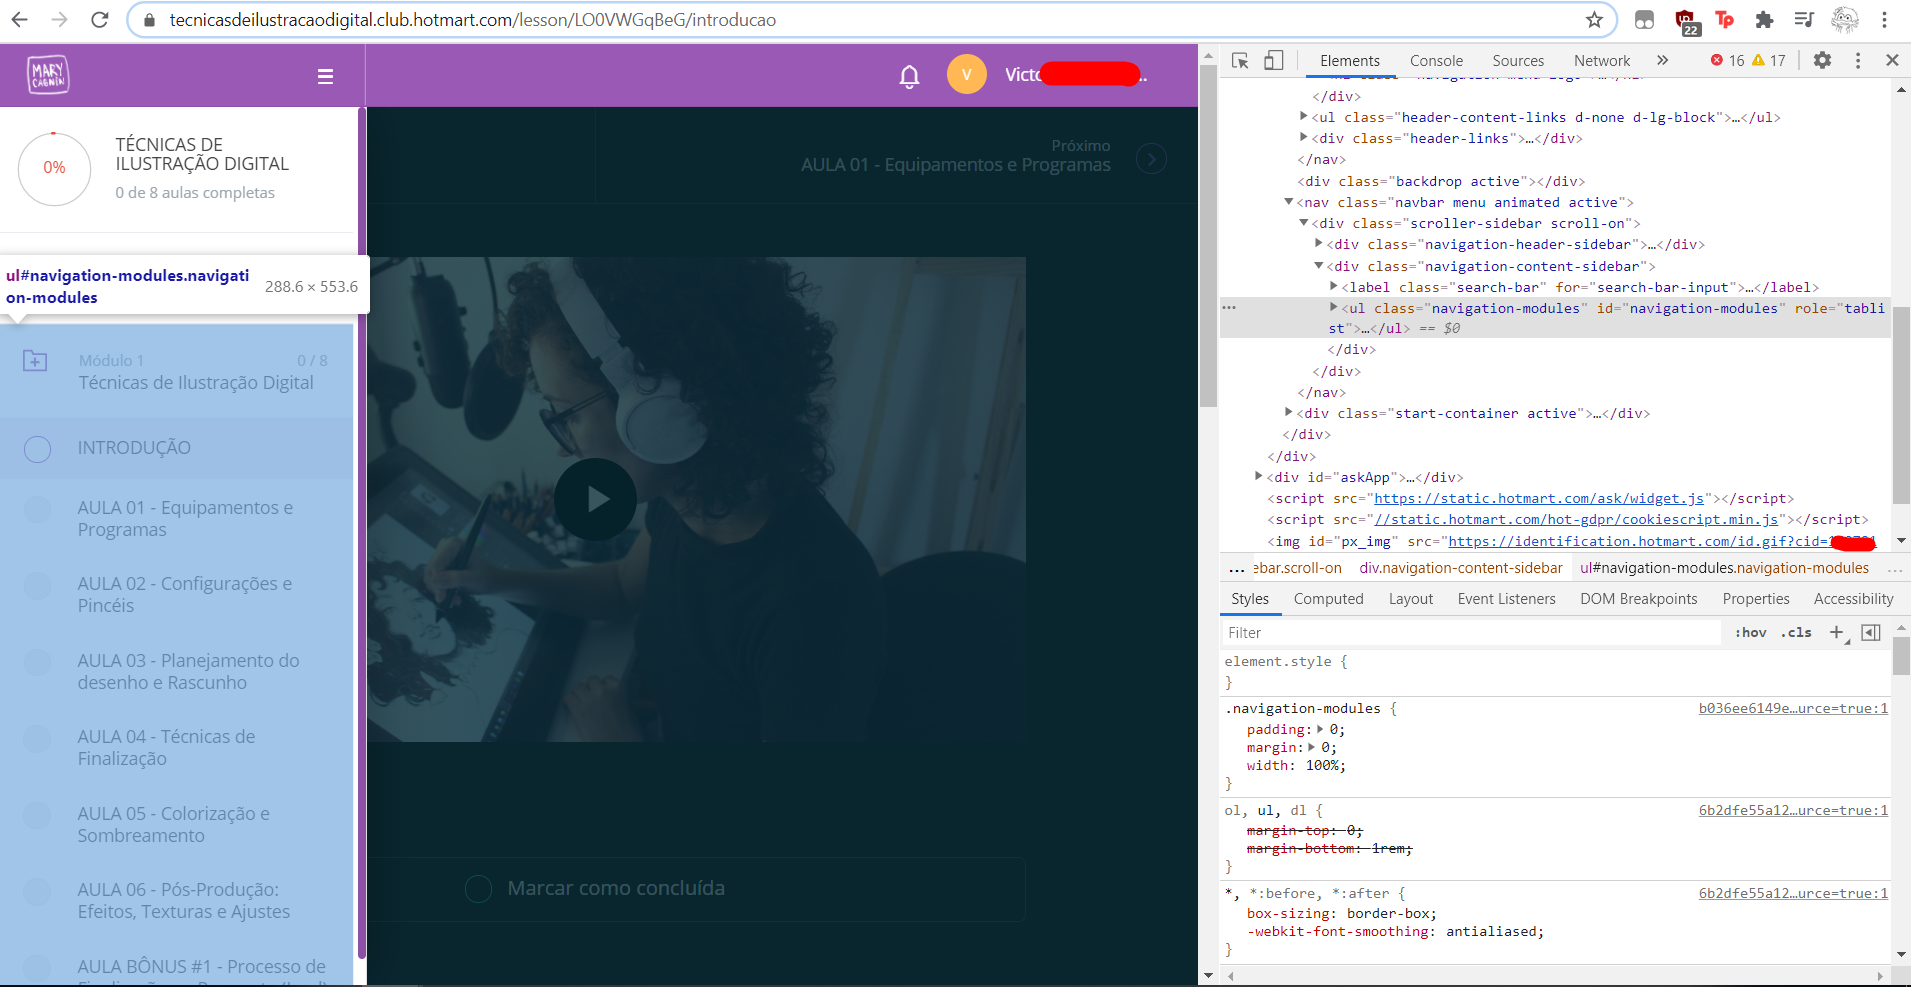Click the Styles Filter input field
1911x987 pixels.
tap(1470, 632)
